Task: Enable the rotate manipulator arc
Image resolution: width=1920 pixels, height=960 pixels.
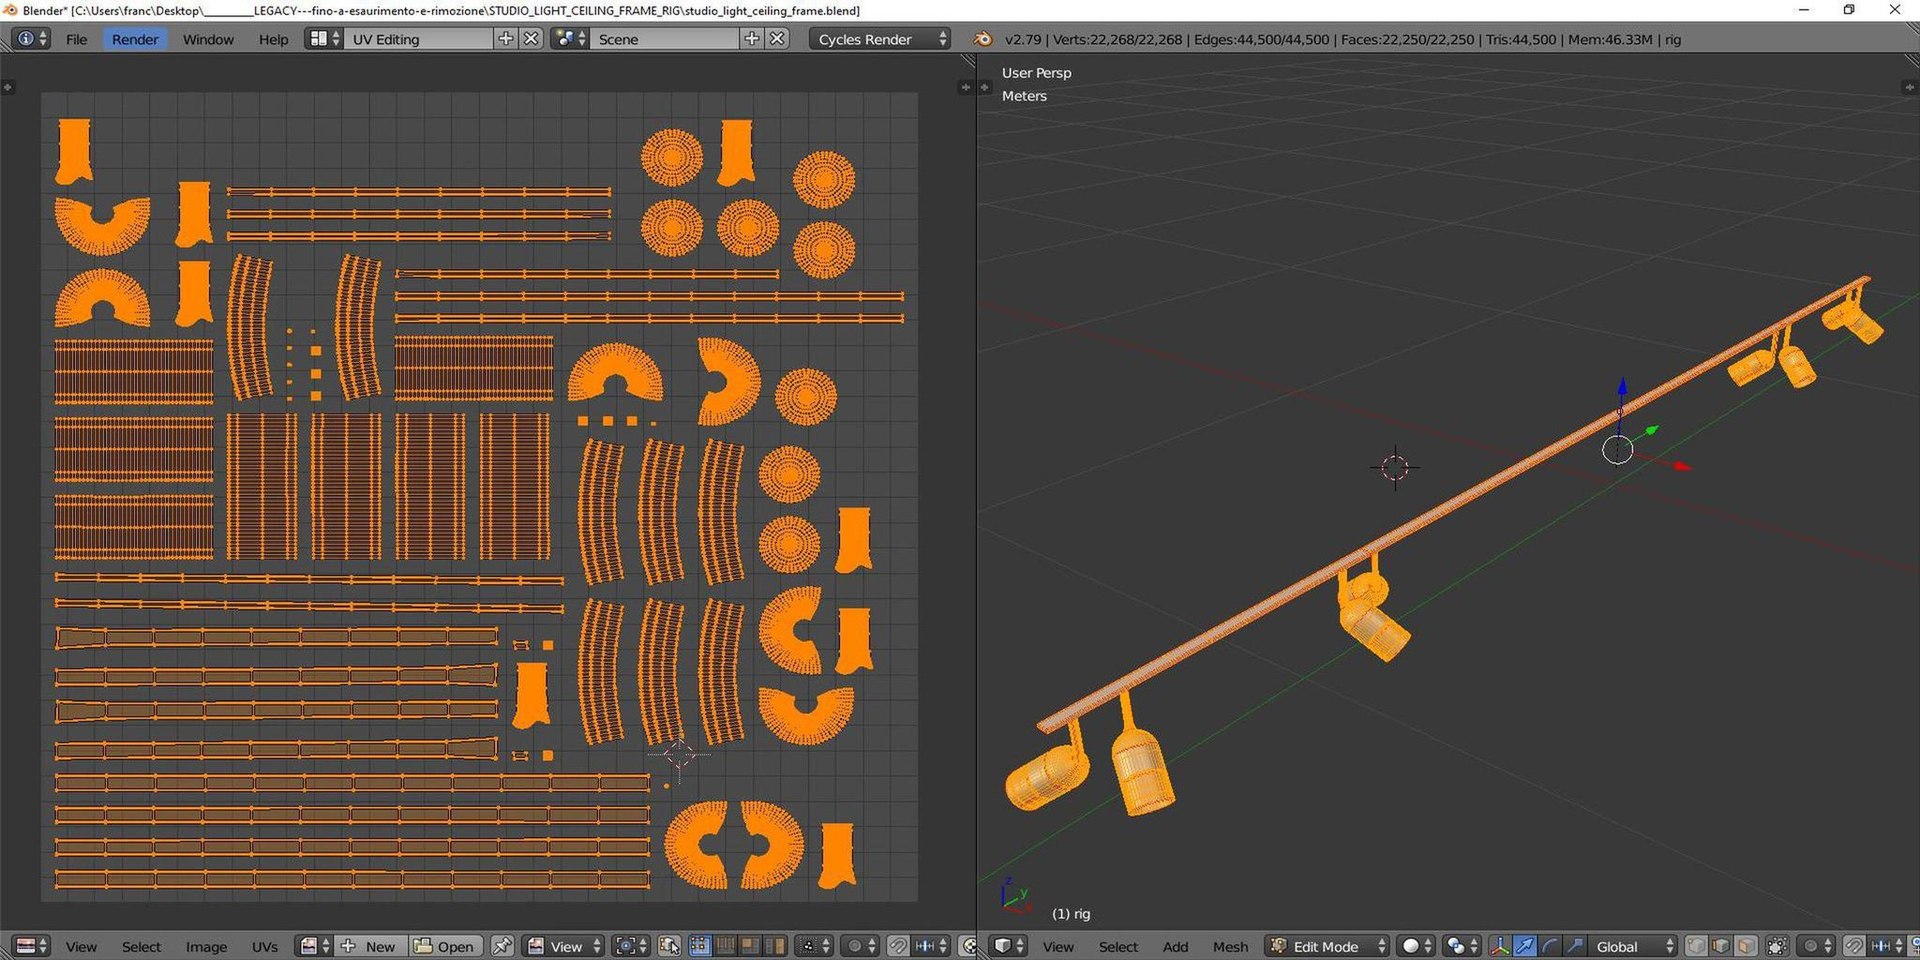Action: pos(1550,946)
